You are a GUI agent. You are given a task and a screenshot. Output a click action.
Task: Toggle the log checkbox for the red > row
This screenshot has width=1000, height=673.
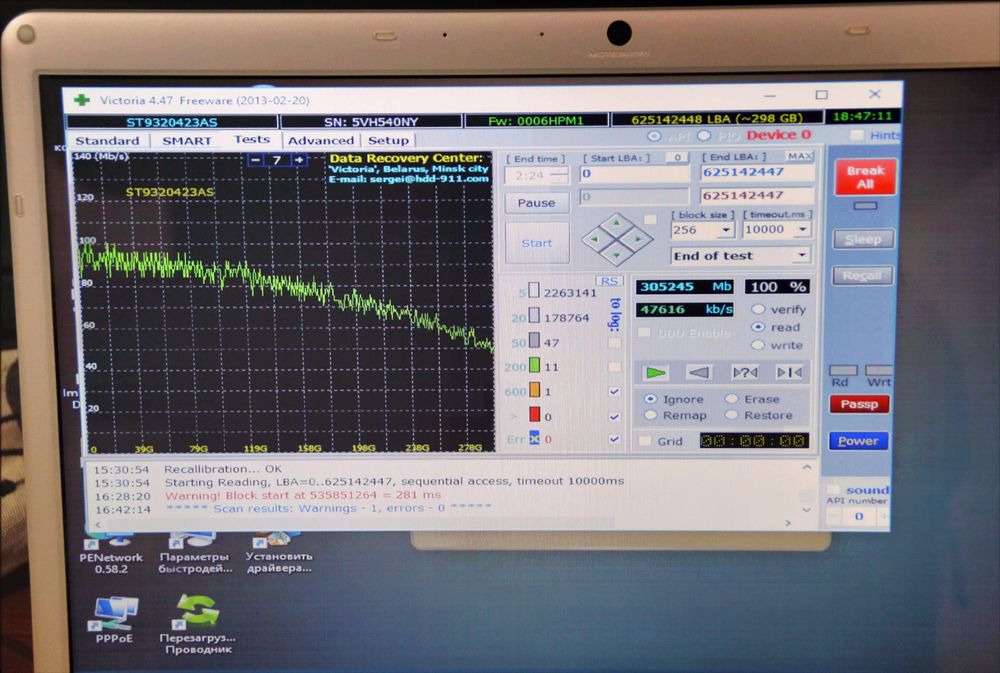tap(614, 417)
